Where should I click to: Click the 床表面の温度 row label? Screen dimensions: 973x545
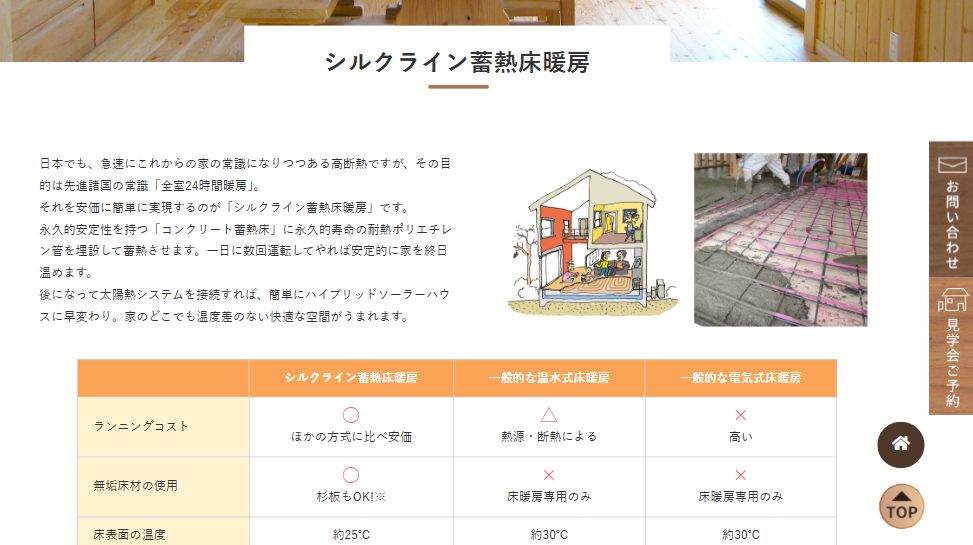[129, 534]
